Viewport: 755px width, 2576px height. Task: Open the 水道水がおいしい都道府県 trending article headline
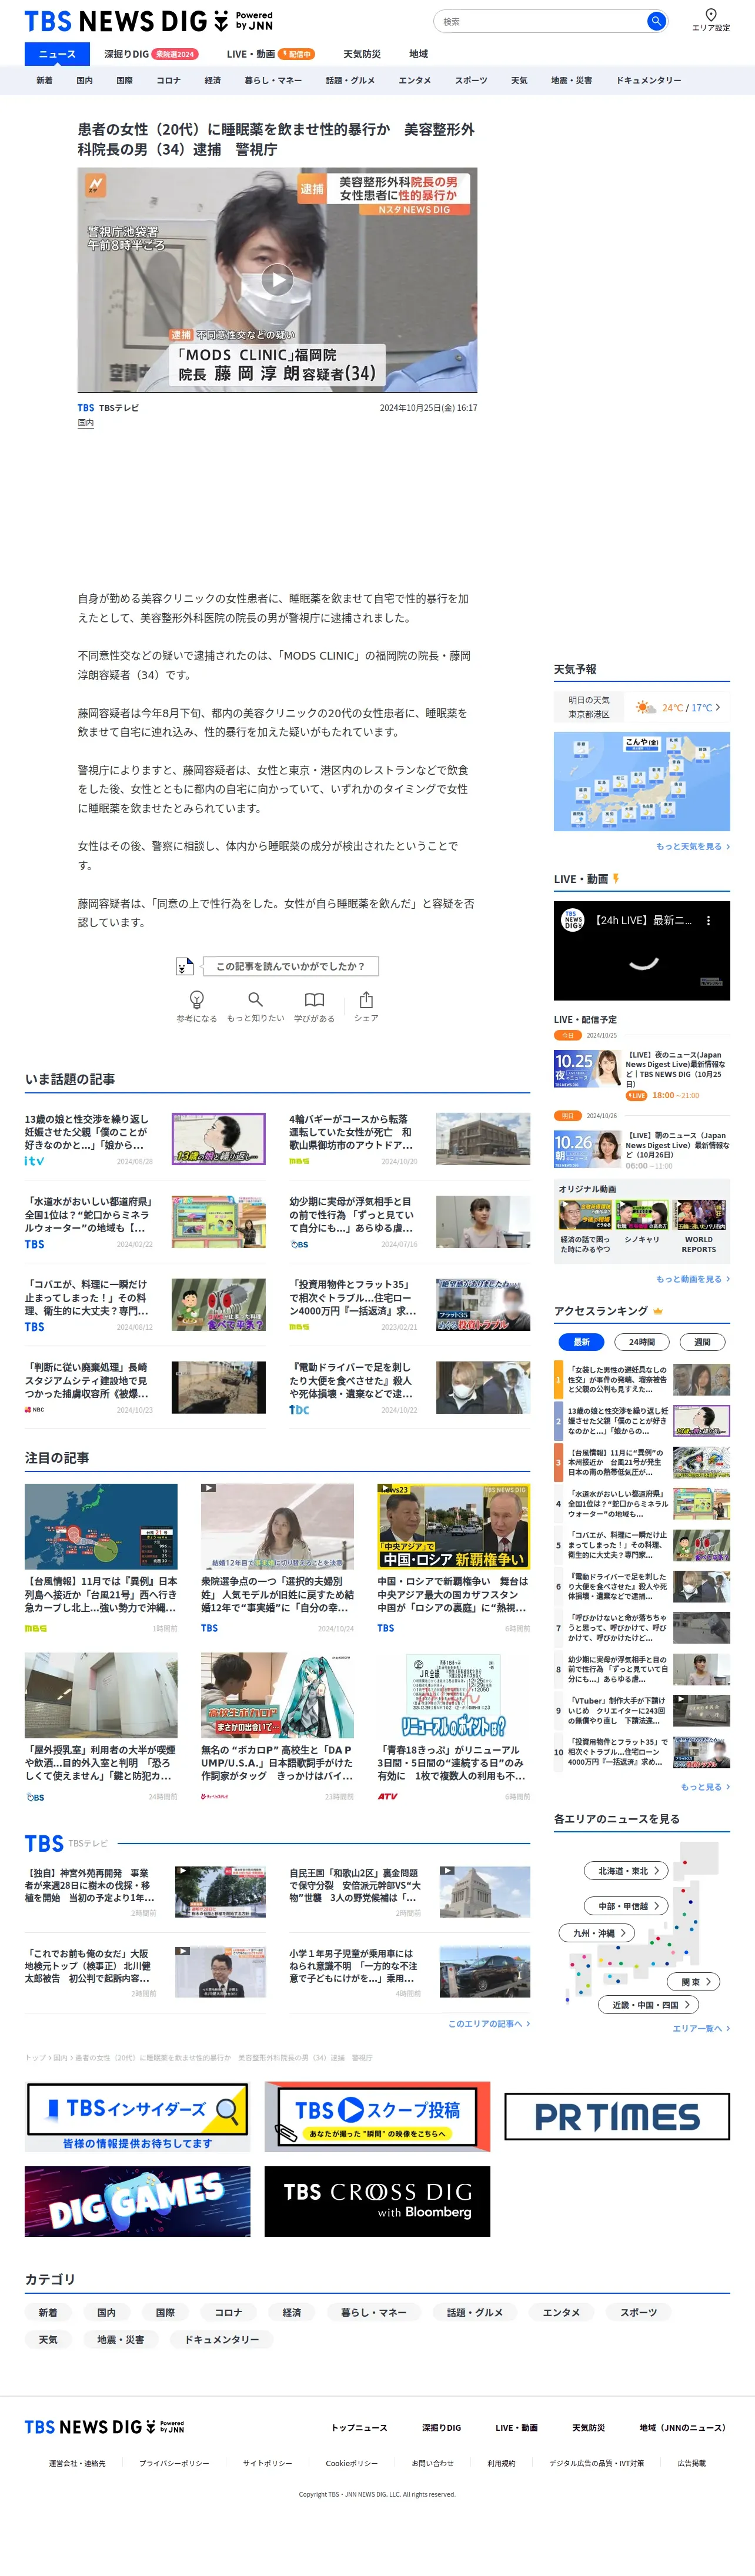(x=88, y=1214)
